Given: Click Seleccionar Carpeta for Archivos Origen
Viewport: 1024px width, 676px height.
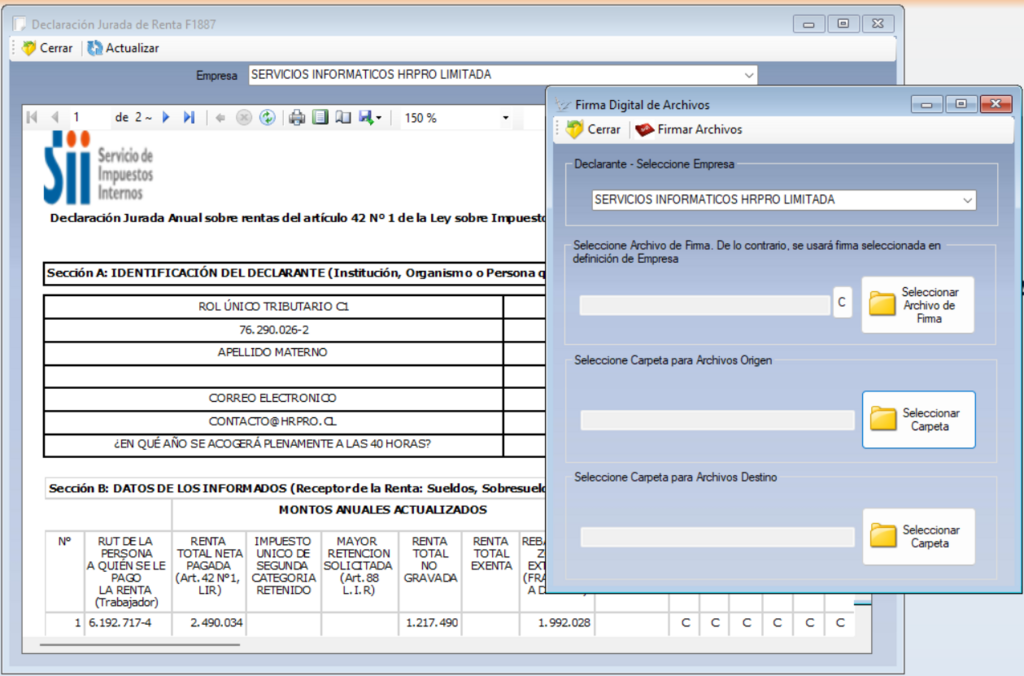Looking at the screenshot, I should tap(919, 420).
